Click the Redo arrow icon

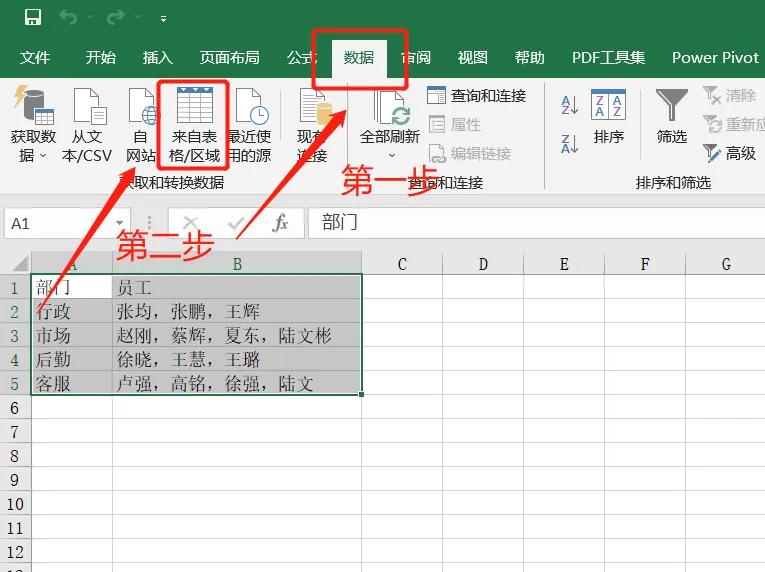click(116, 18)
